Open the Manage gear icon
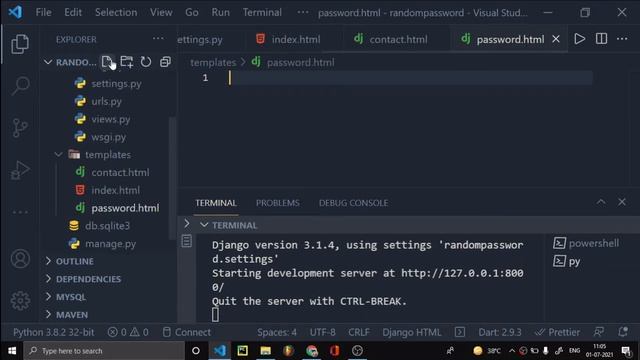640x360 pixels. [20, 300]
